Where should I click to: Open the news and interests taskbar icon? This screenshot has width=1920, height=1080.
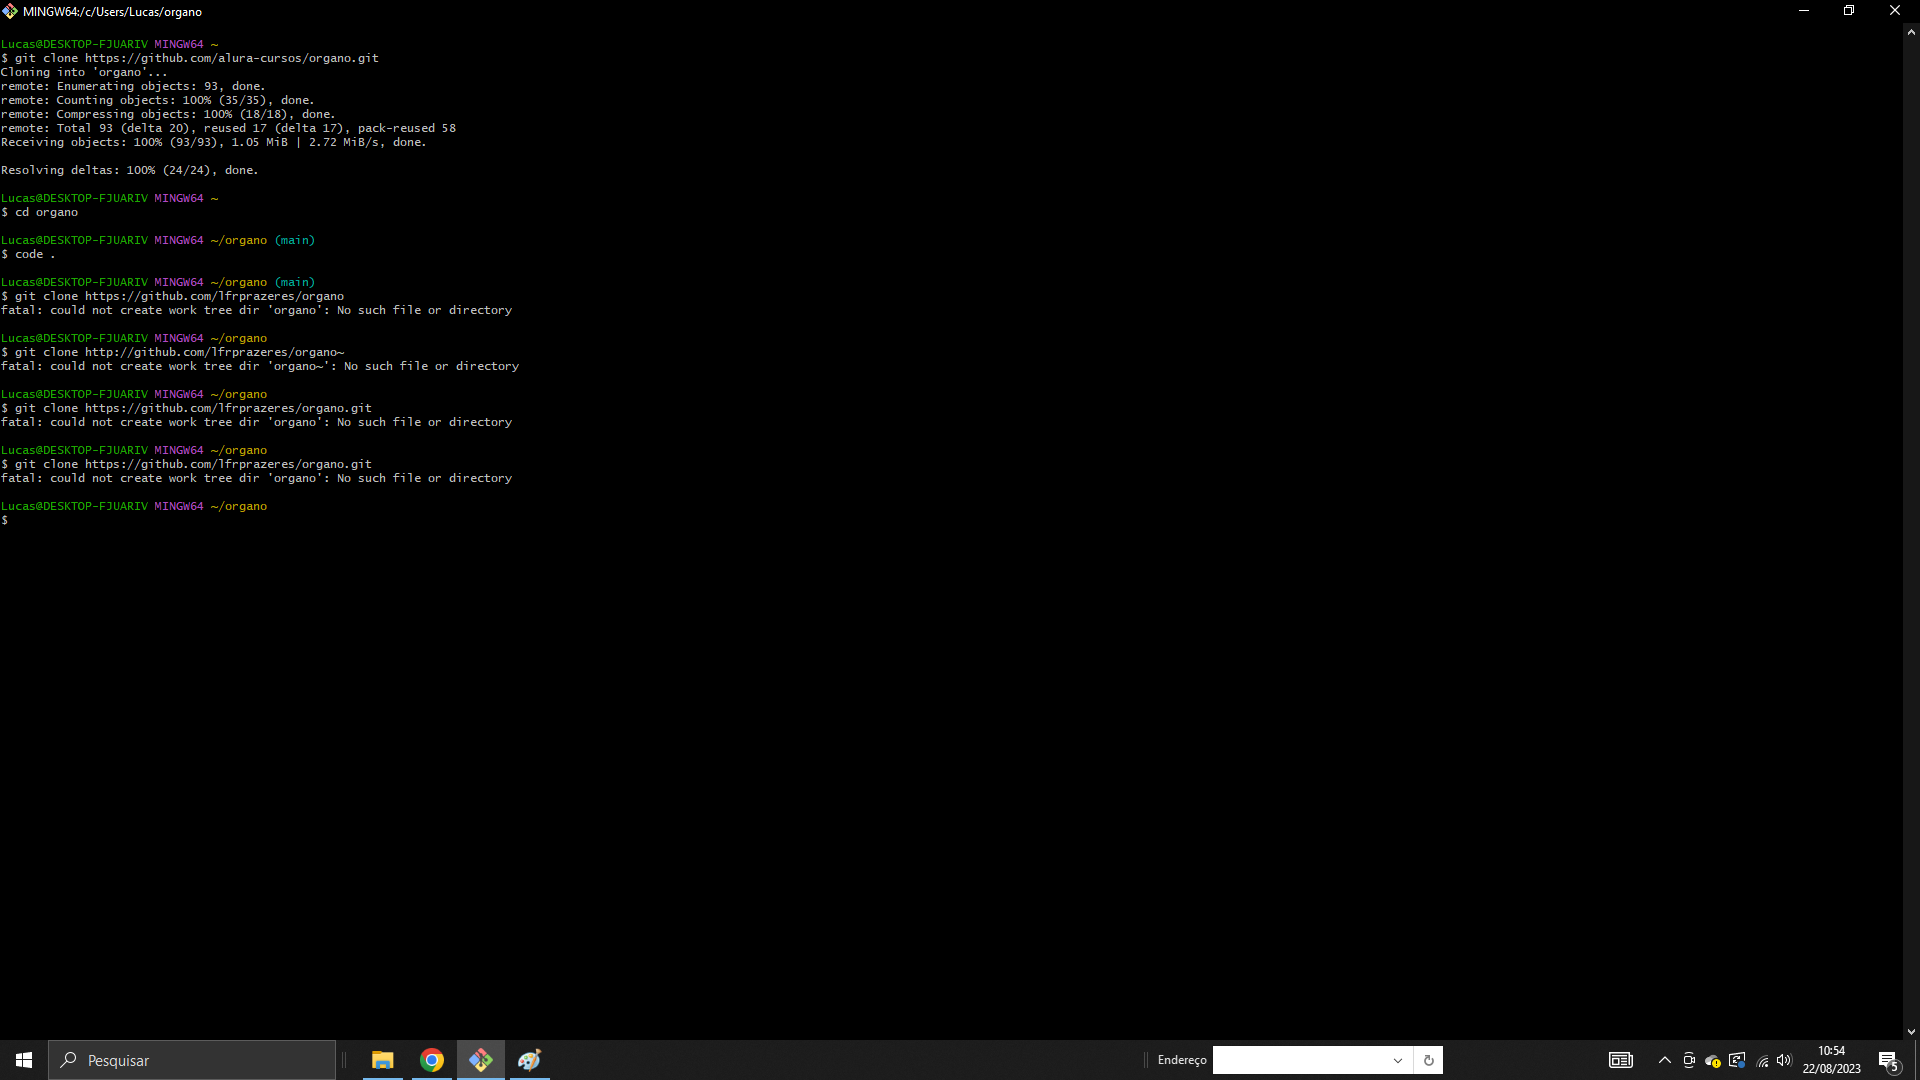point(1620,1060)
